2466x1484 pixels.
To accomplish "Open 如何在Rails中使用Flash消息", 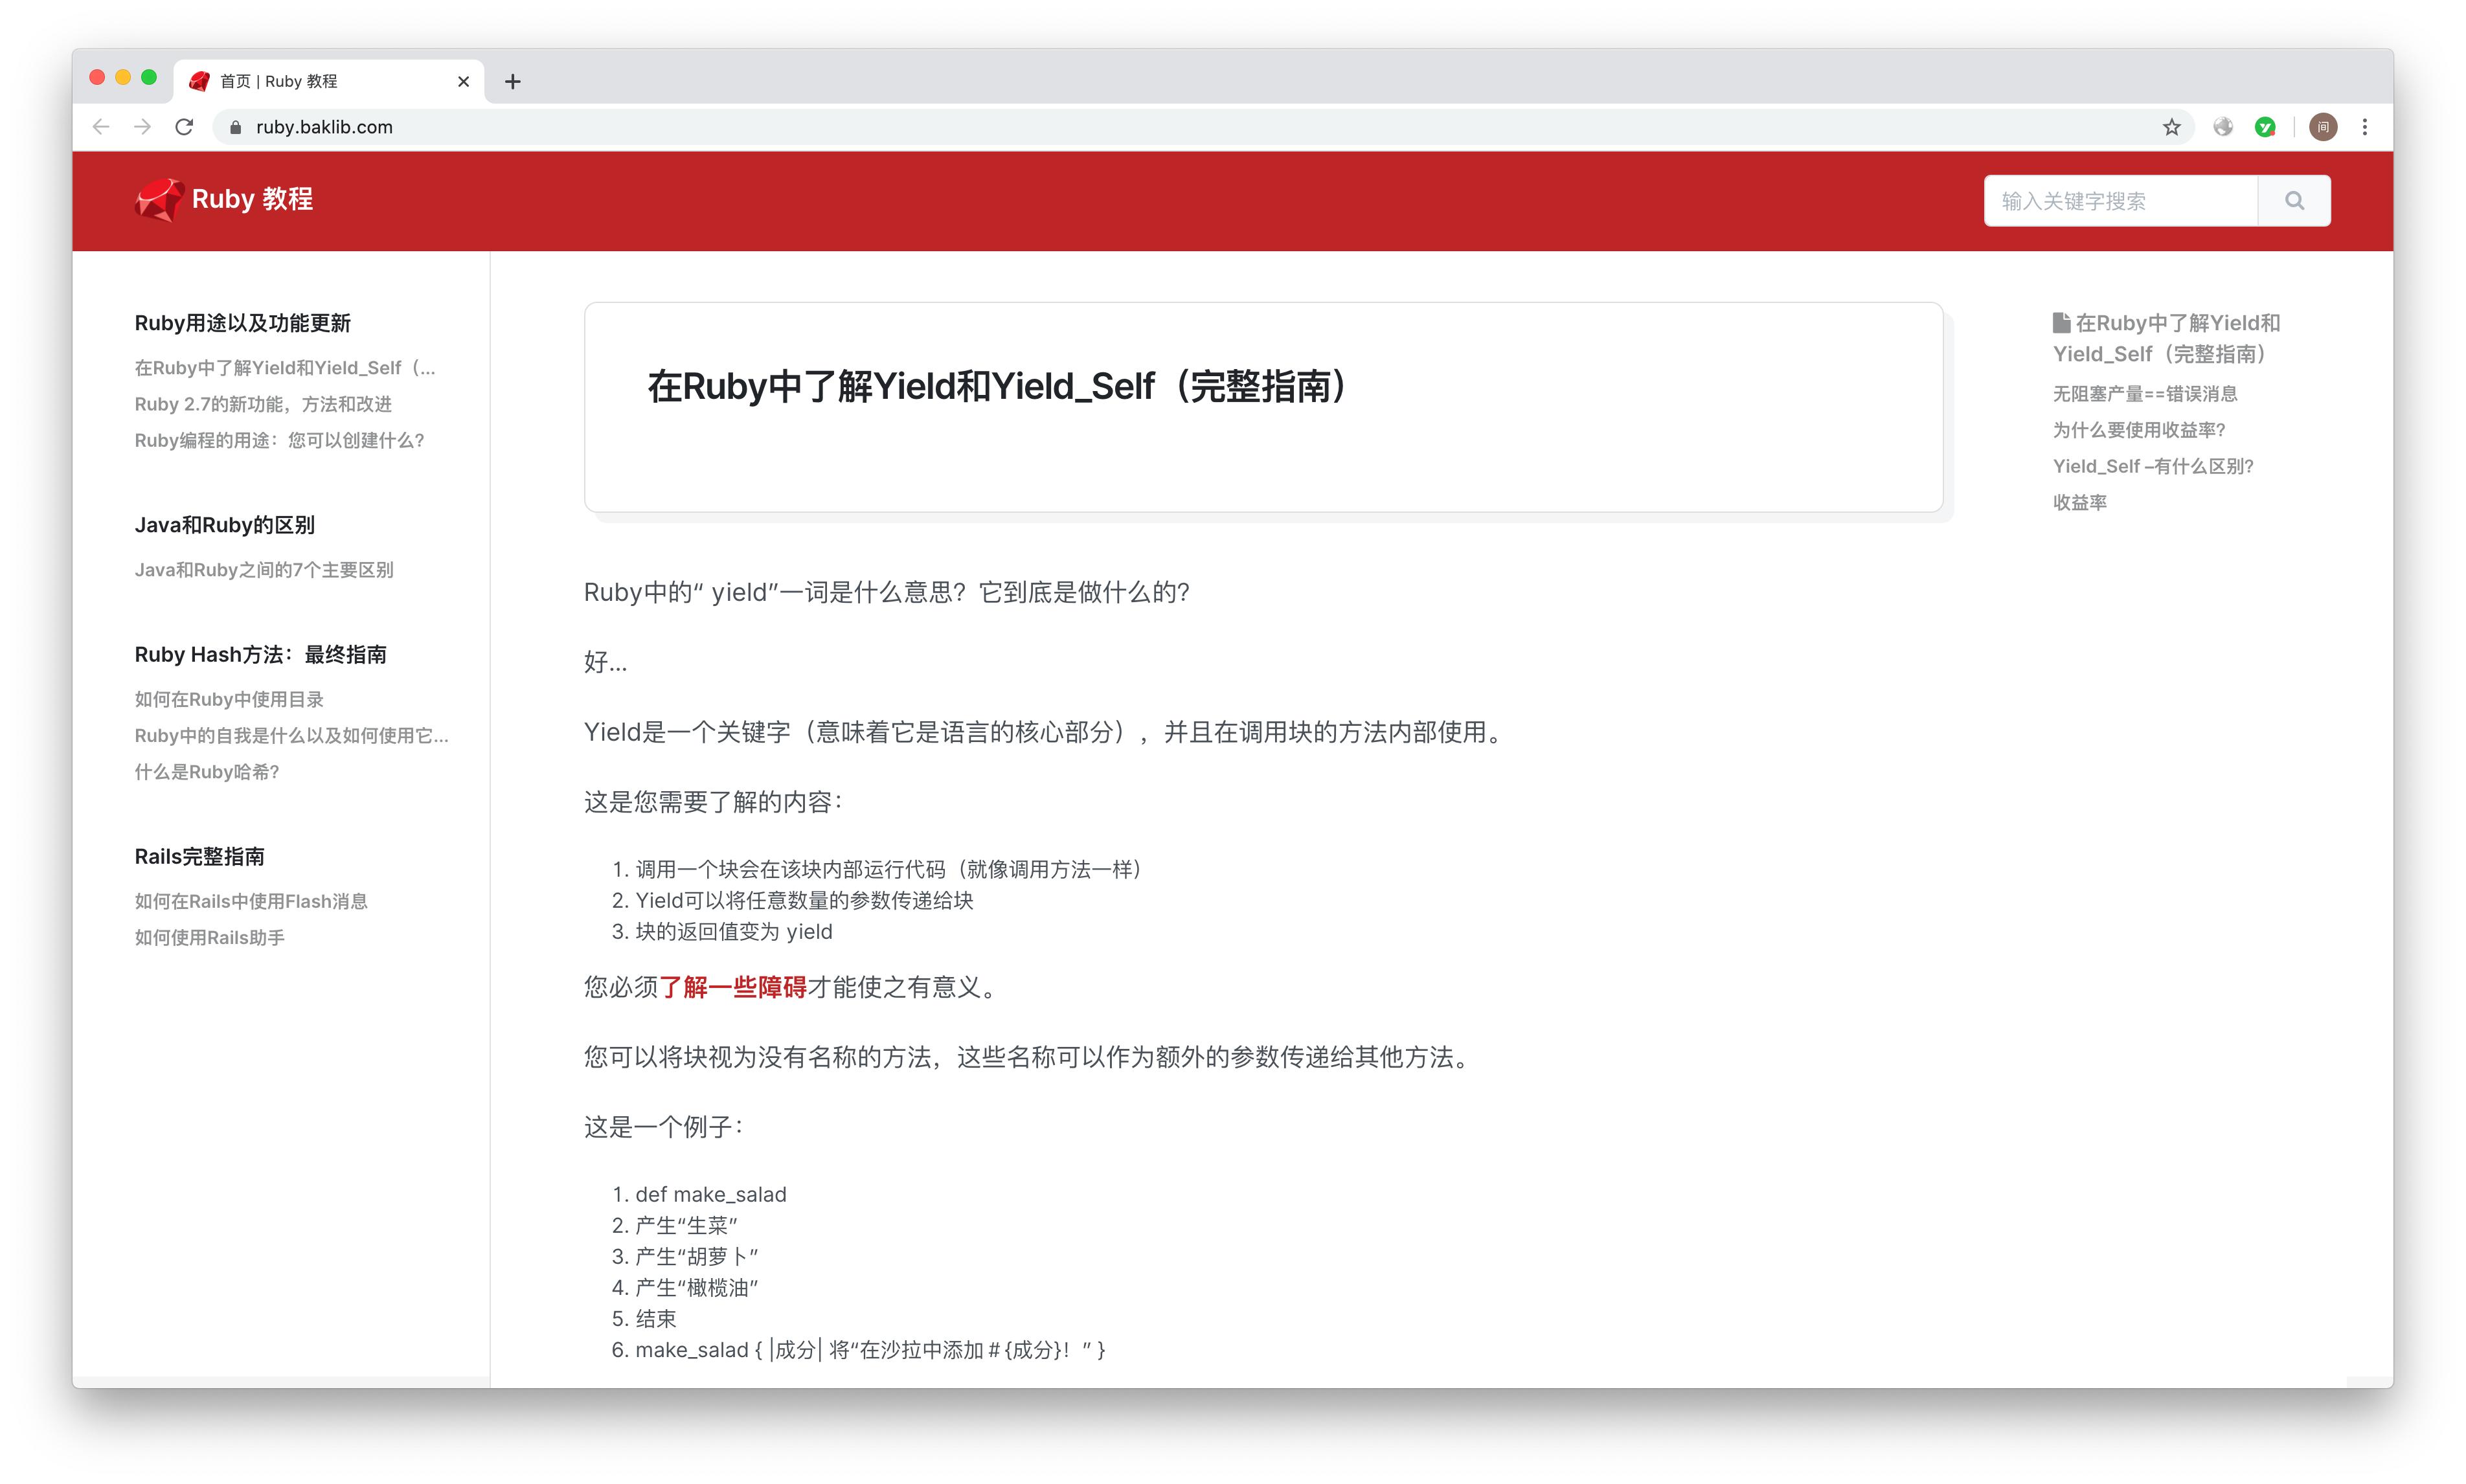I will [251, 901].
